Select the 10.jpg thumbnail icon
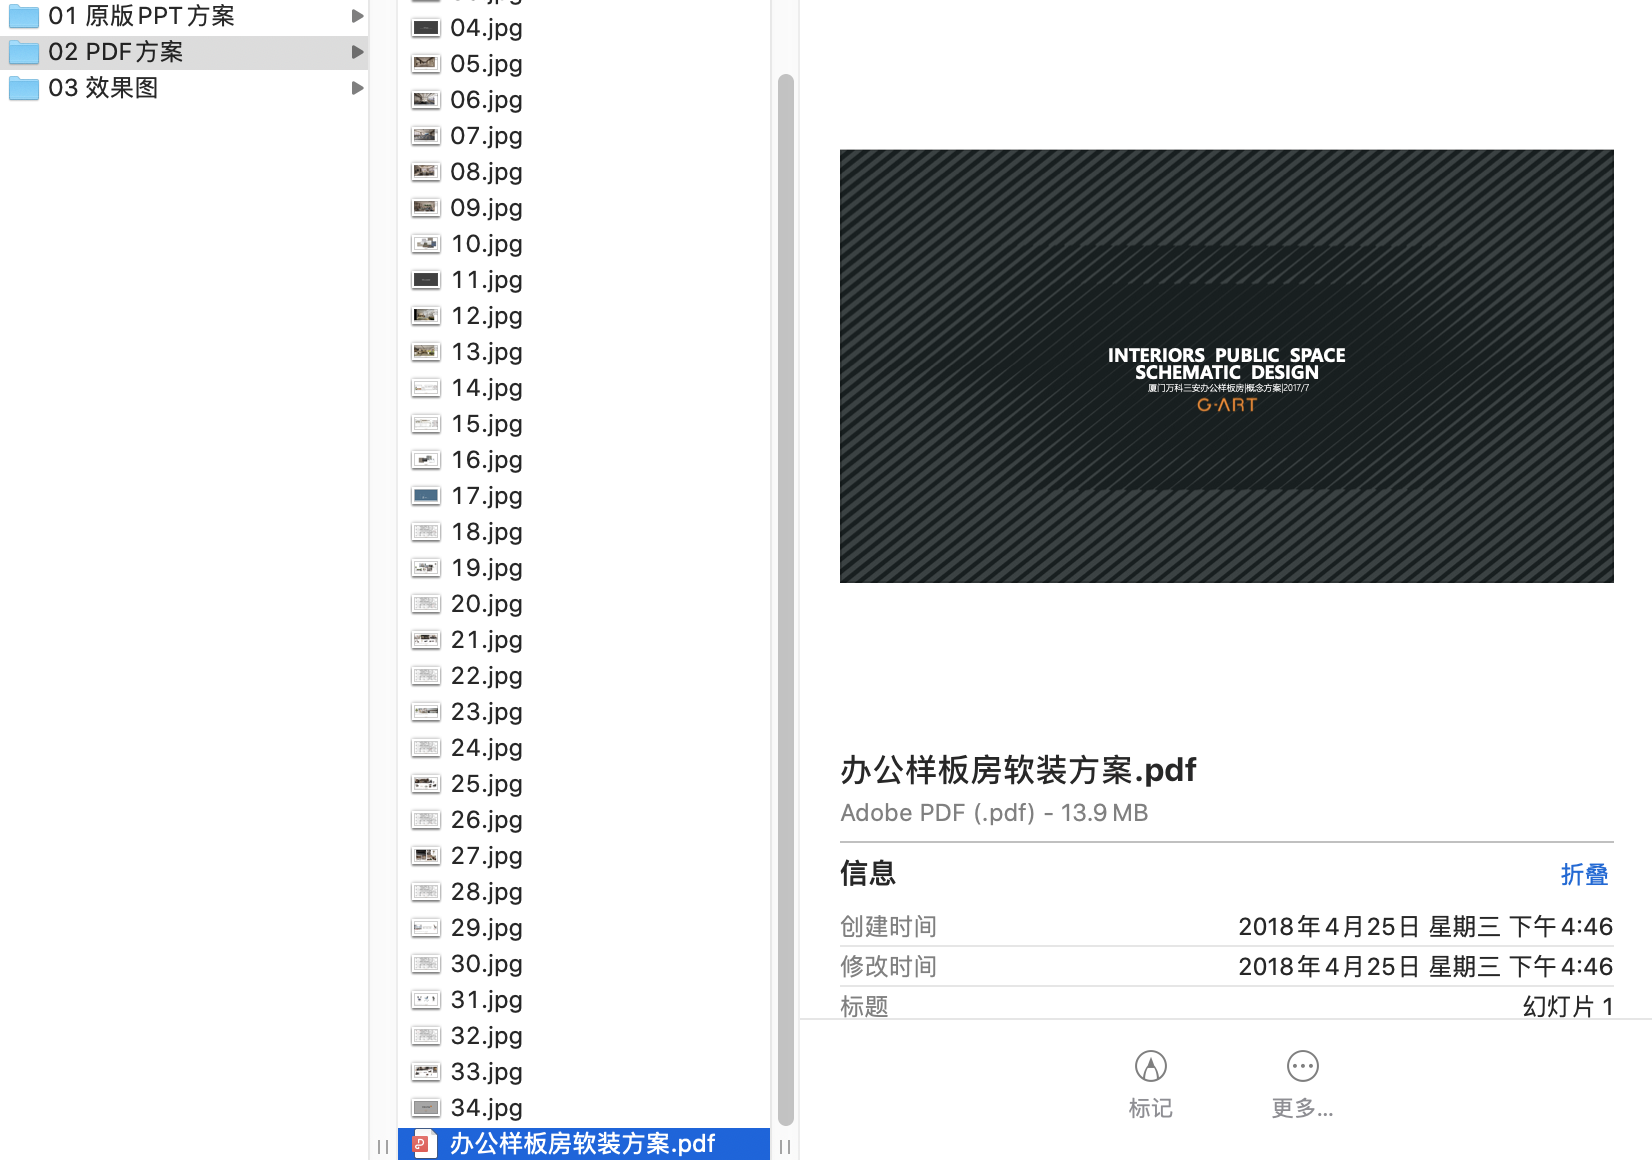This screenshot has width=1652, height=1160. pos(426,244)
